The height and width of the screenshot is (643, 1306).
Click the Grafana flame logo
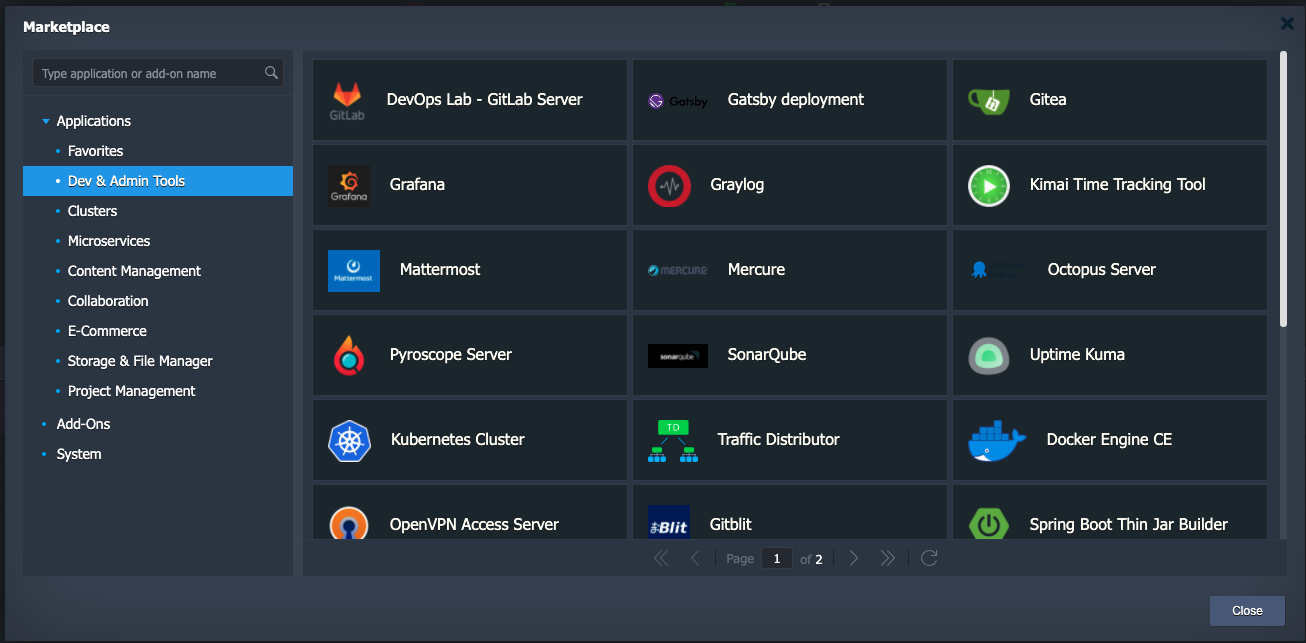pyautogui.click(x=349, y=185)
